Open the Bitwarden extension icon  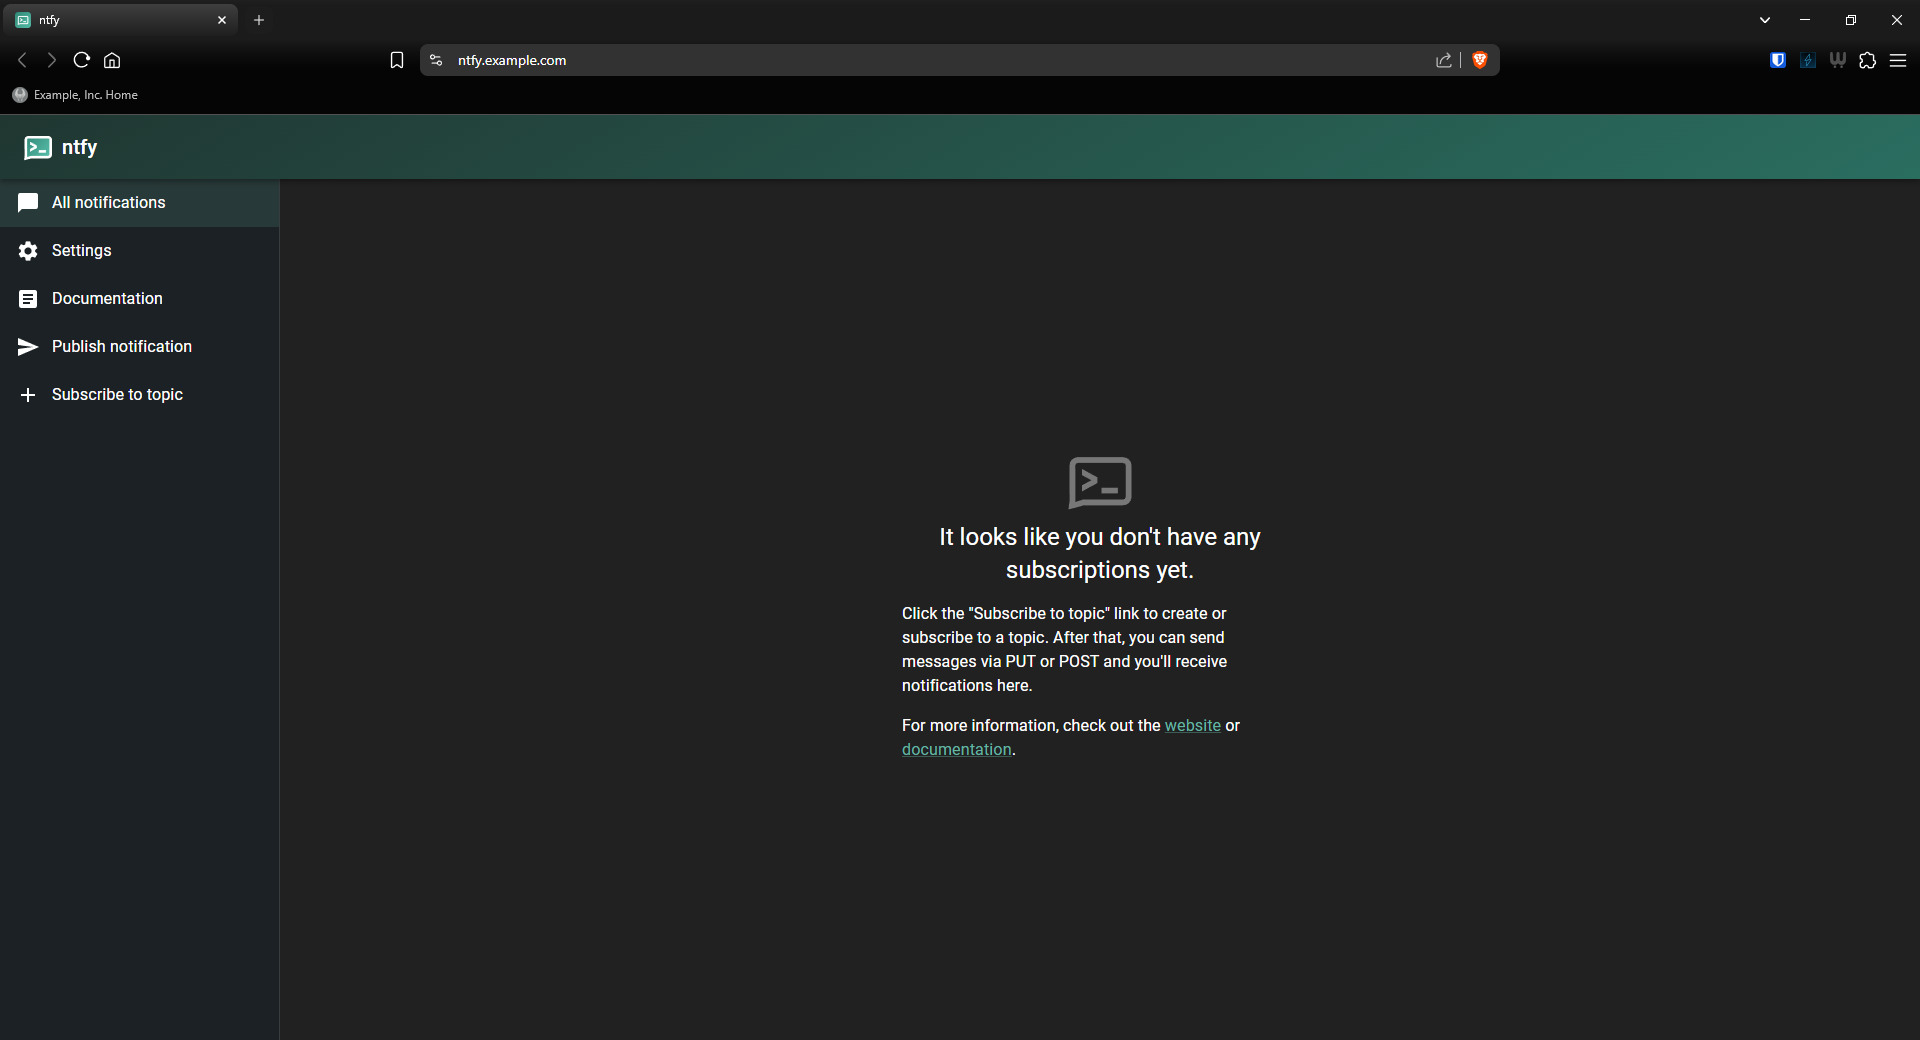click(1777, 61)
